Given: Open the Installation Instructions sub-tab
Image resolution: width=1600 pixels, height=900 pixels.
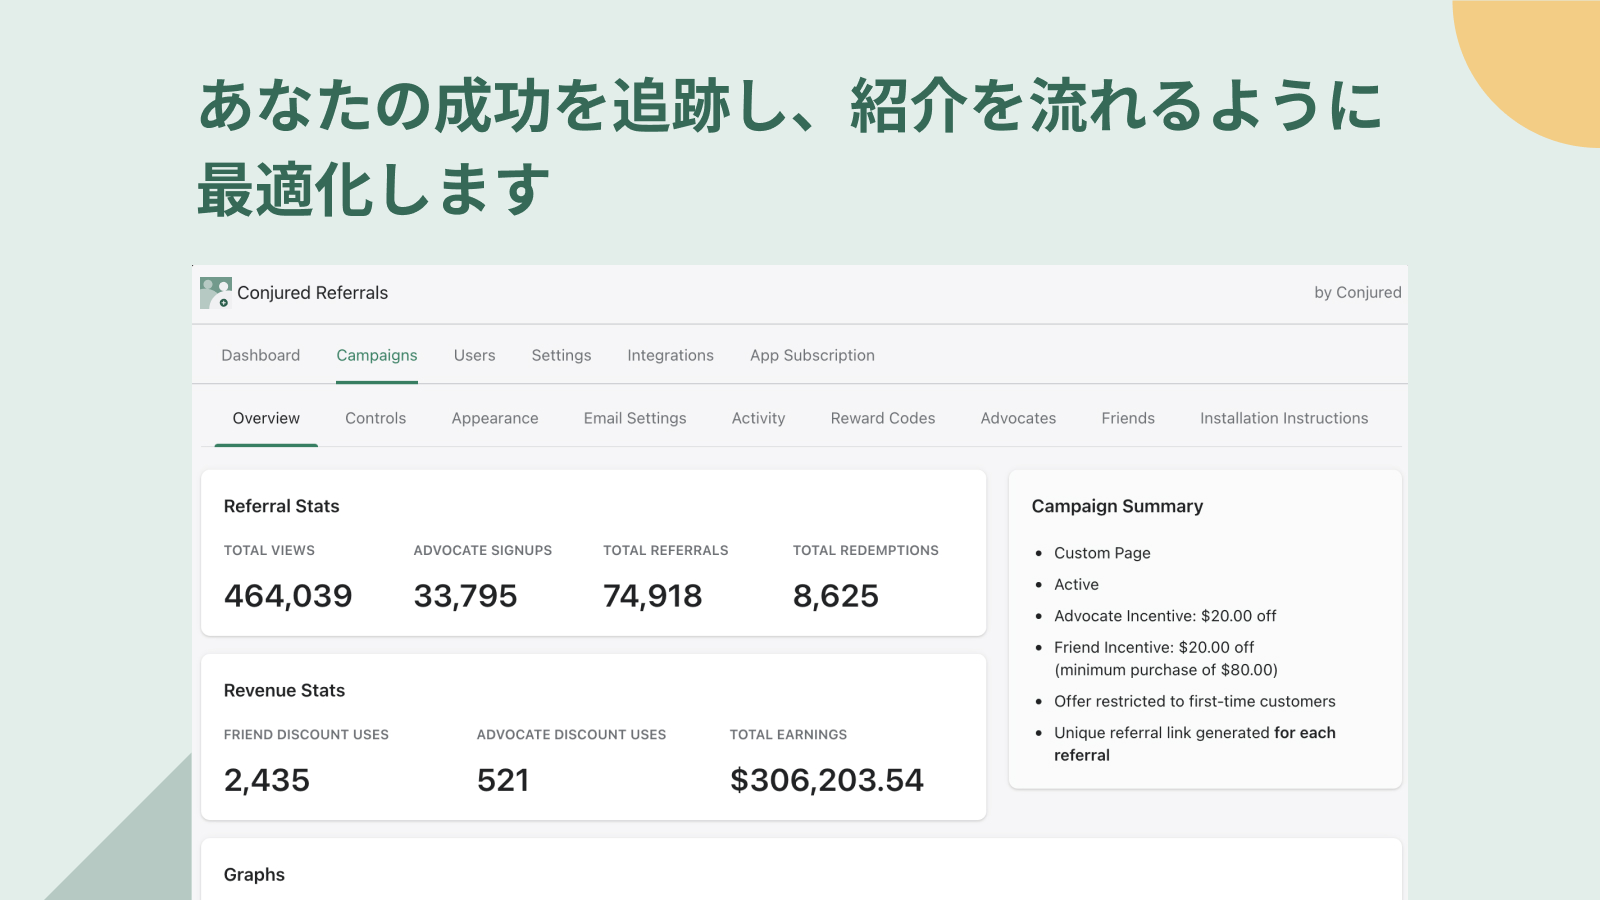Looking at the screenshot, I should tap(1284, 418).
